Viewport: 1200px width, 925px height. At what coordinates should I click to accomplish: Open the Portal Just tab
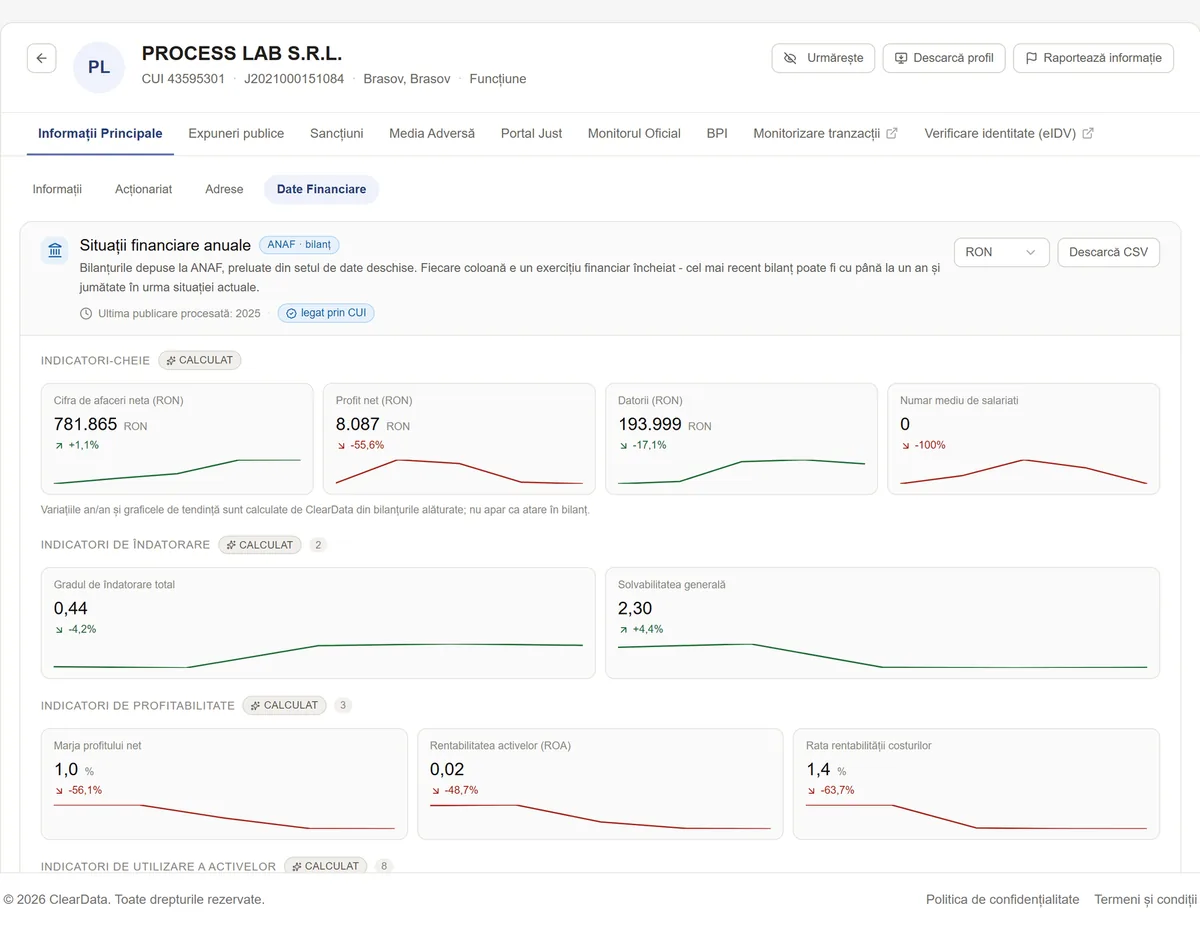pos(532,133)
